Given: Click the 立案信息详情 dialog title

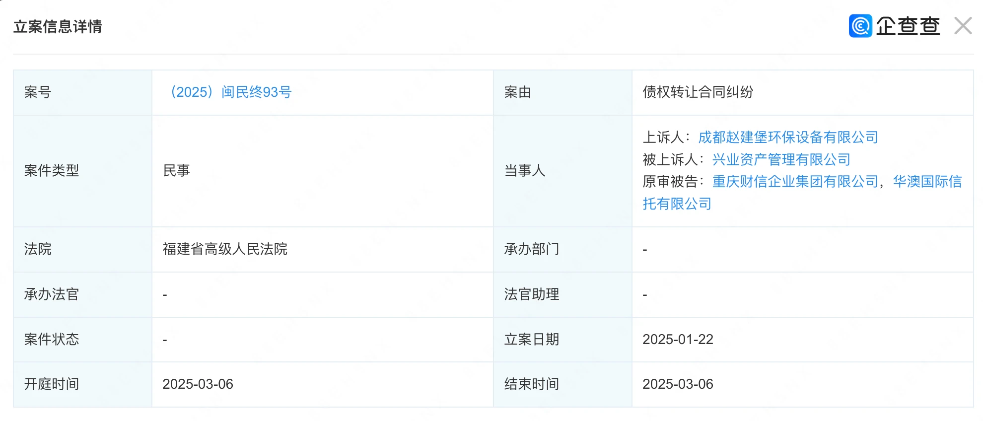Looking at the screenshot, I should click(57, 26).
